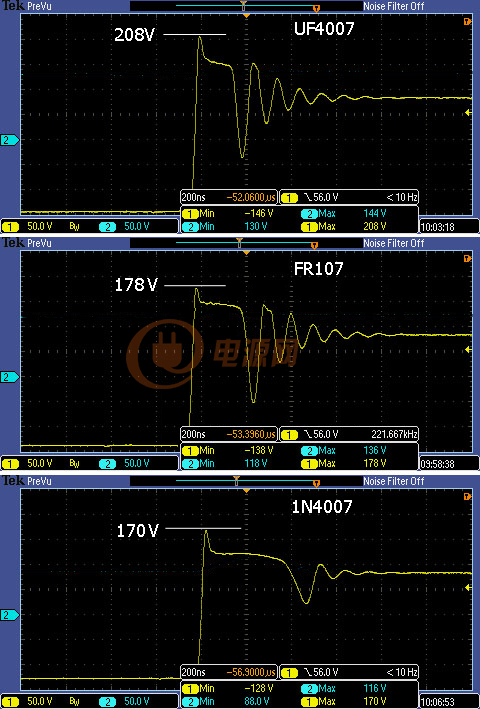Screen dimensions: 480x709
Task: Select trigger level arrow beside FR107 waveform
Action: pyautogui.click(x=468, y=350)
